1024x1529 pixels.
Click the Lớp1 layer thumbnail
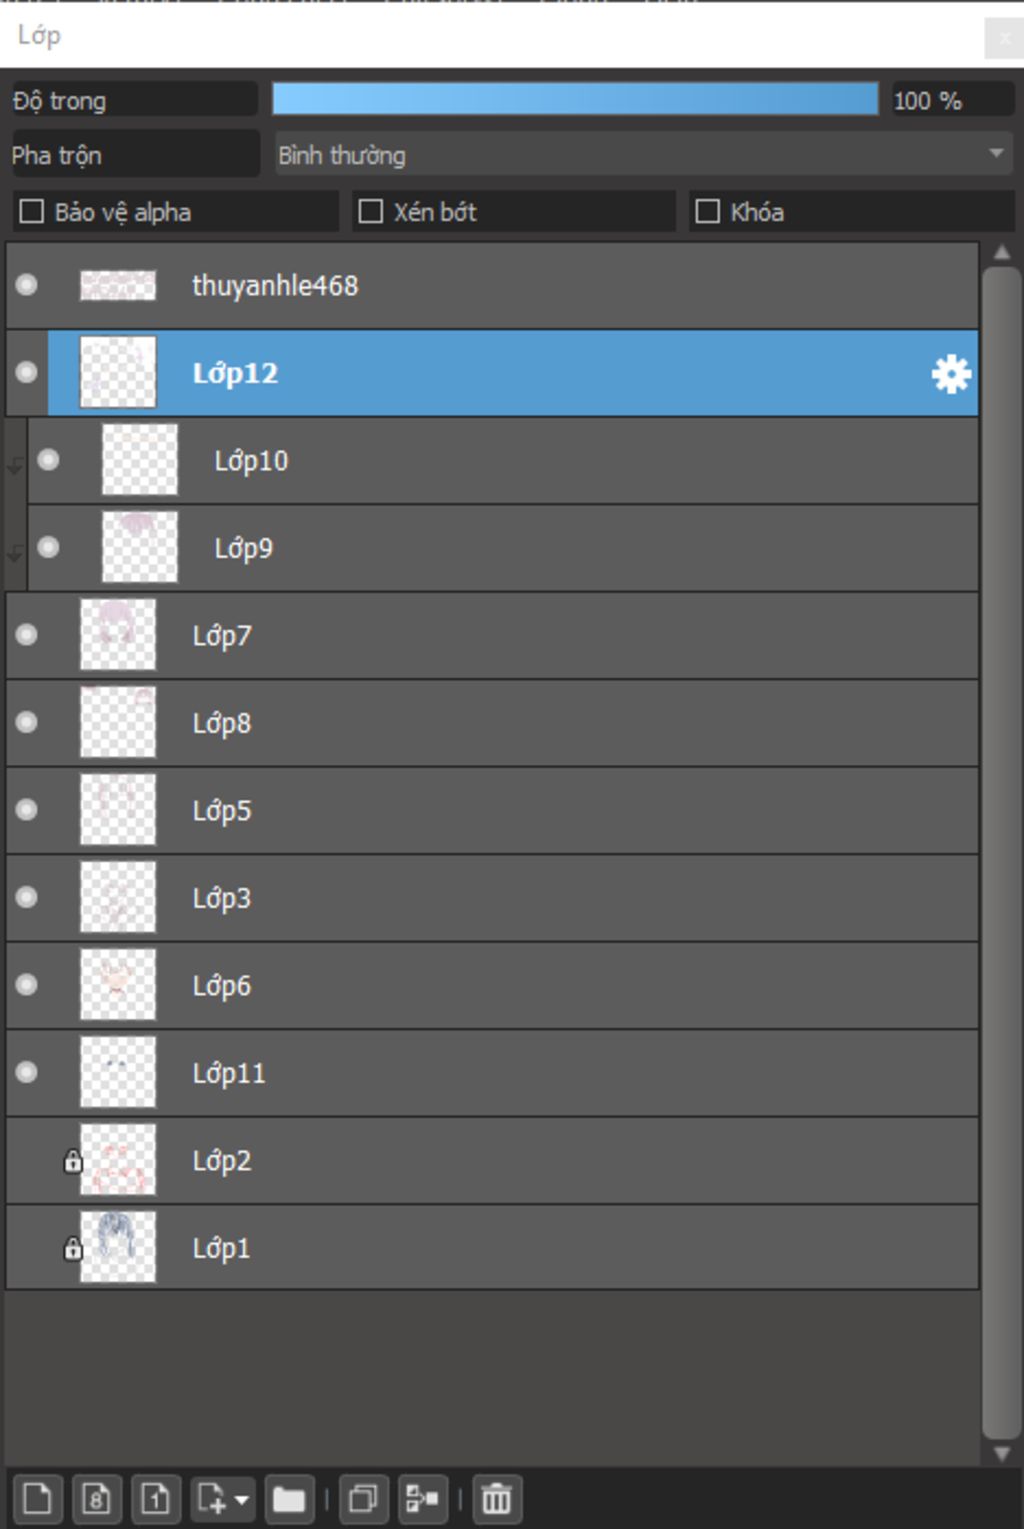[x=118, y=1247]
